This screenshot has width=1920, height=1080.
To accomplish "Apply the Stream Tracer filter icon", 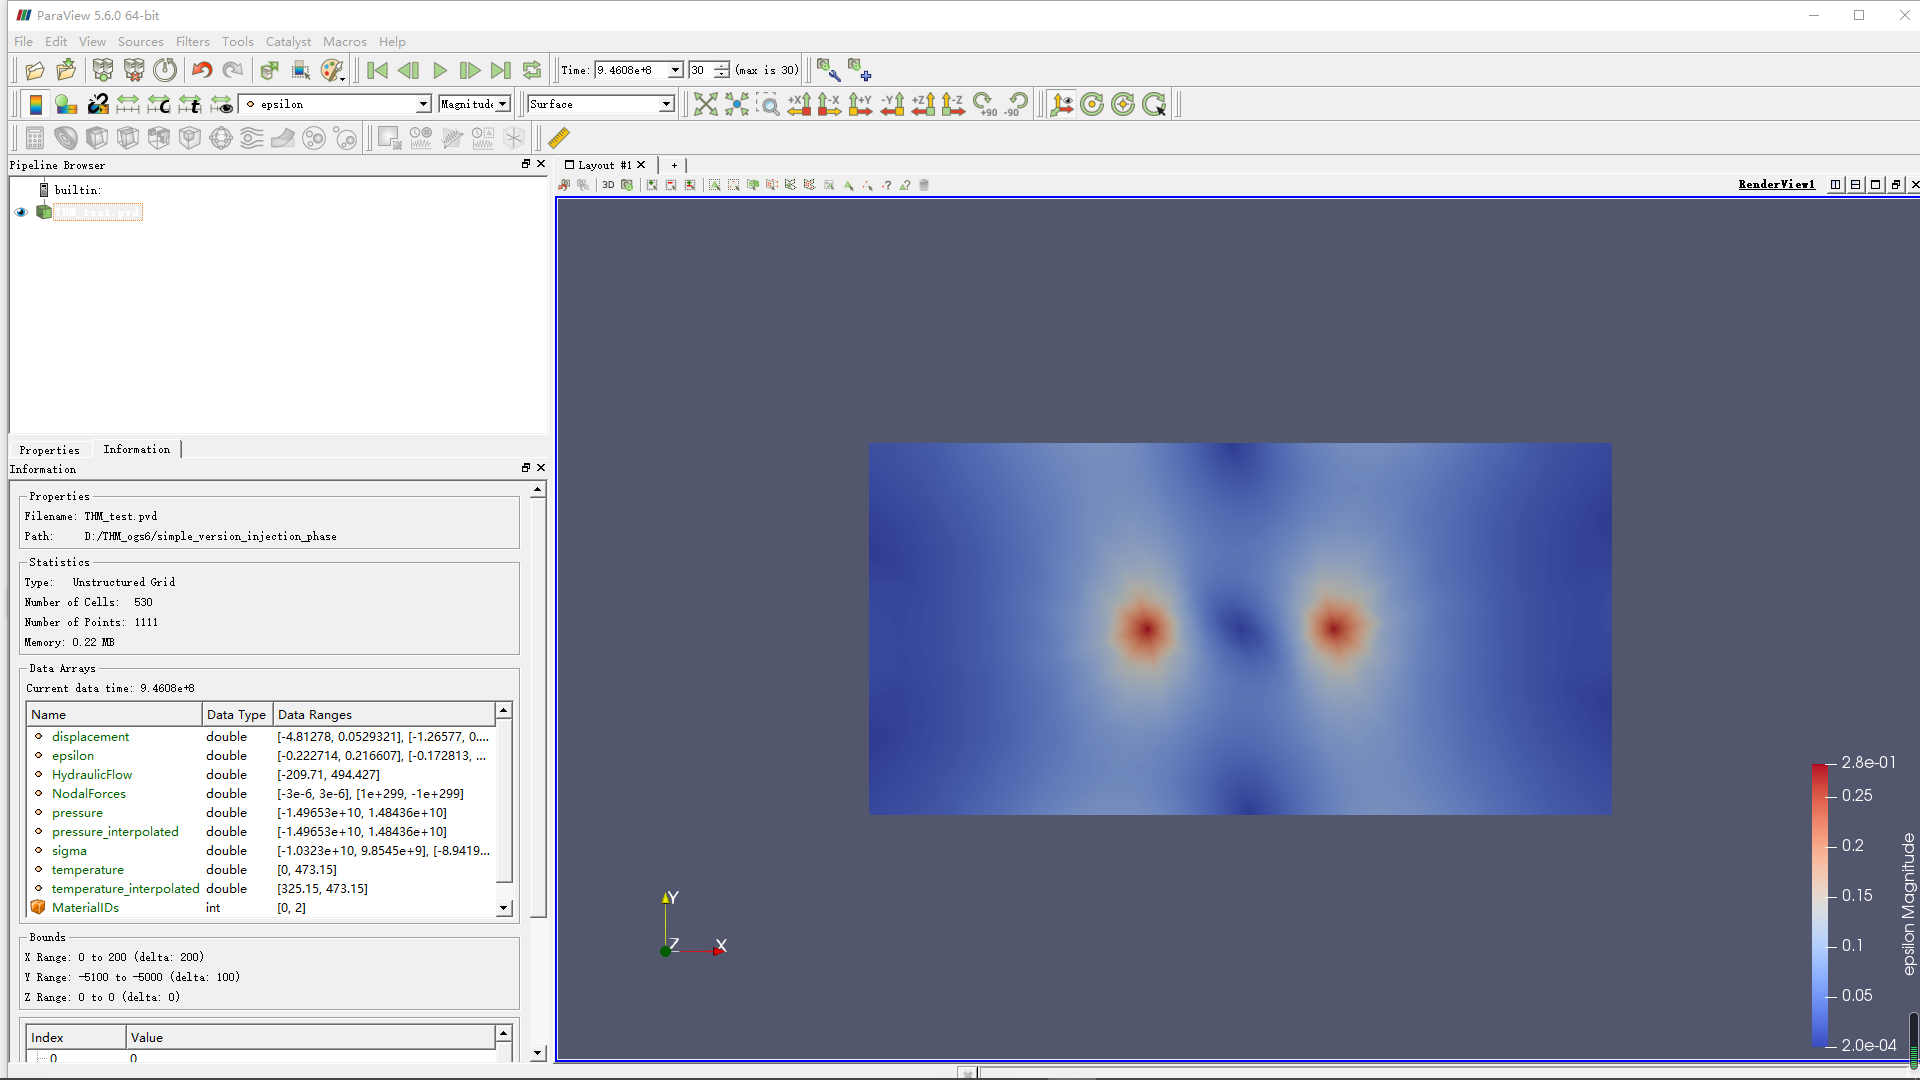I will tap(252, 138).
